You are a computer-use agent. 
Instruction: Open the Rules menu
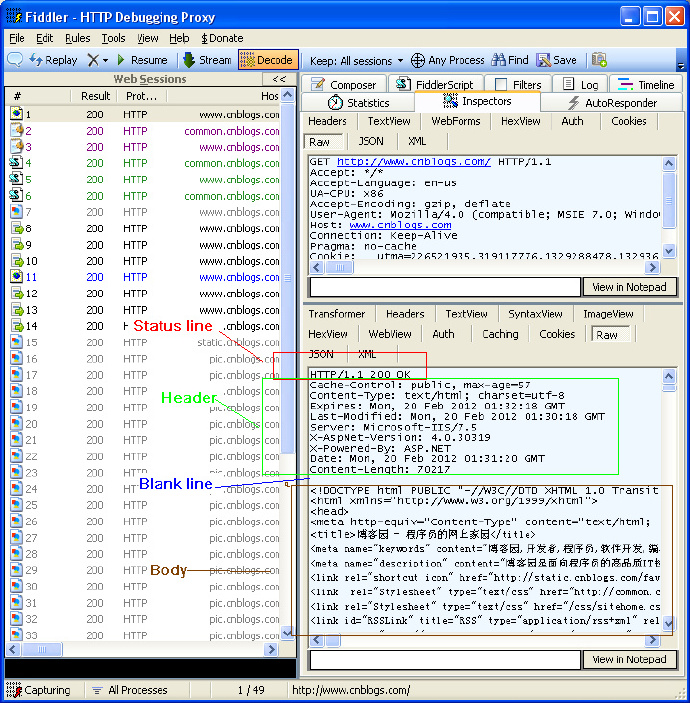click(x=78, y=38)
